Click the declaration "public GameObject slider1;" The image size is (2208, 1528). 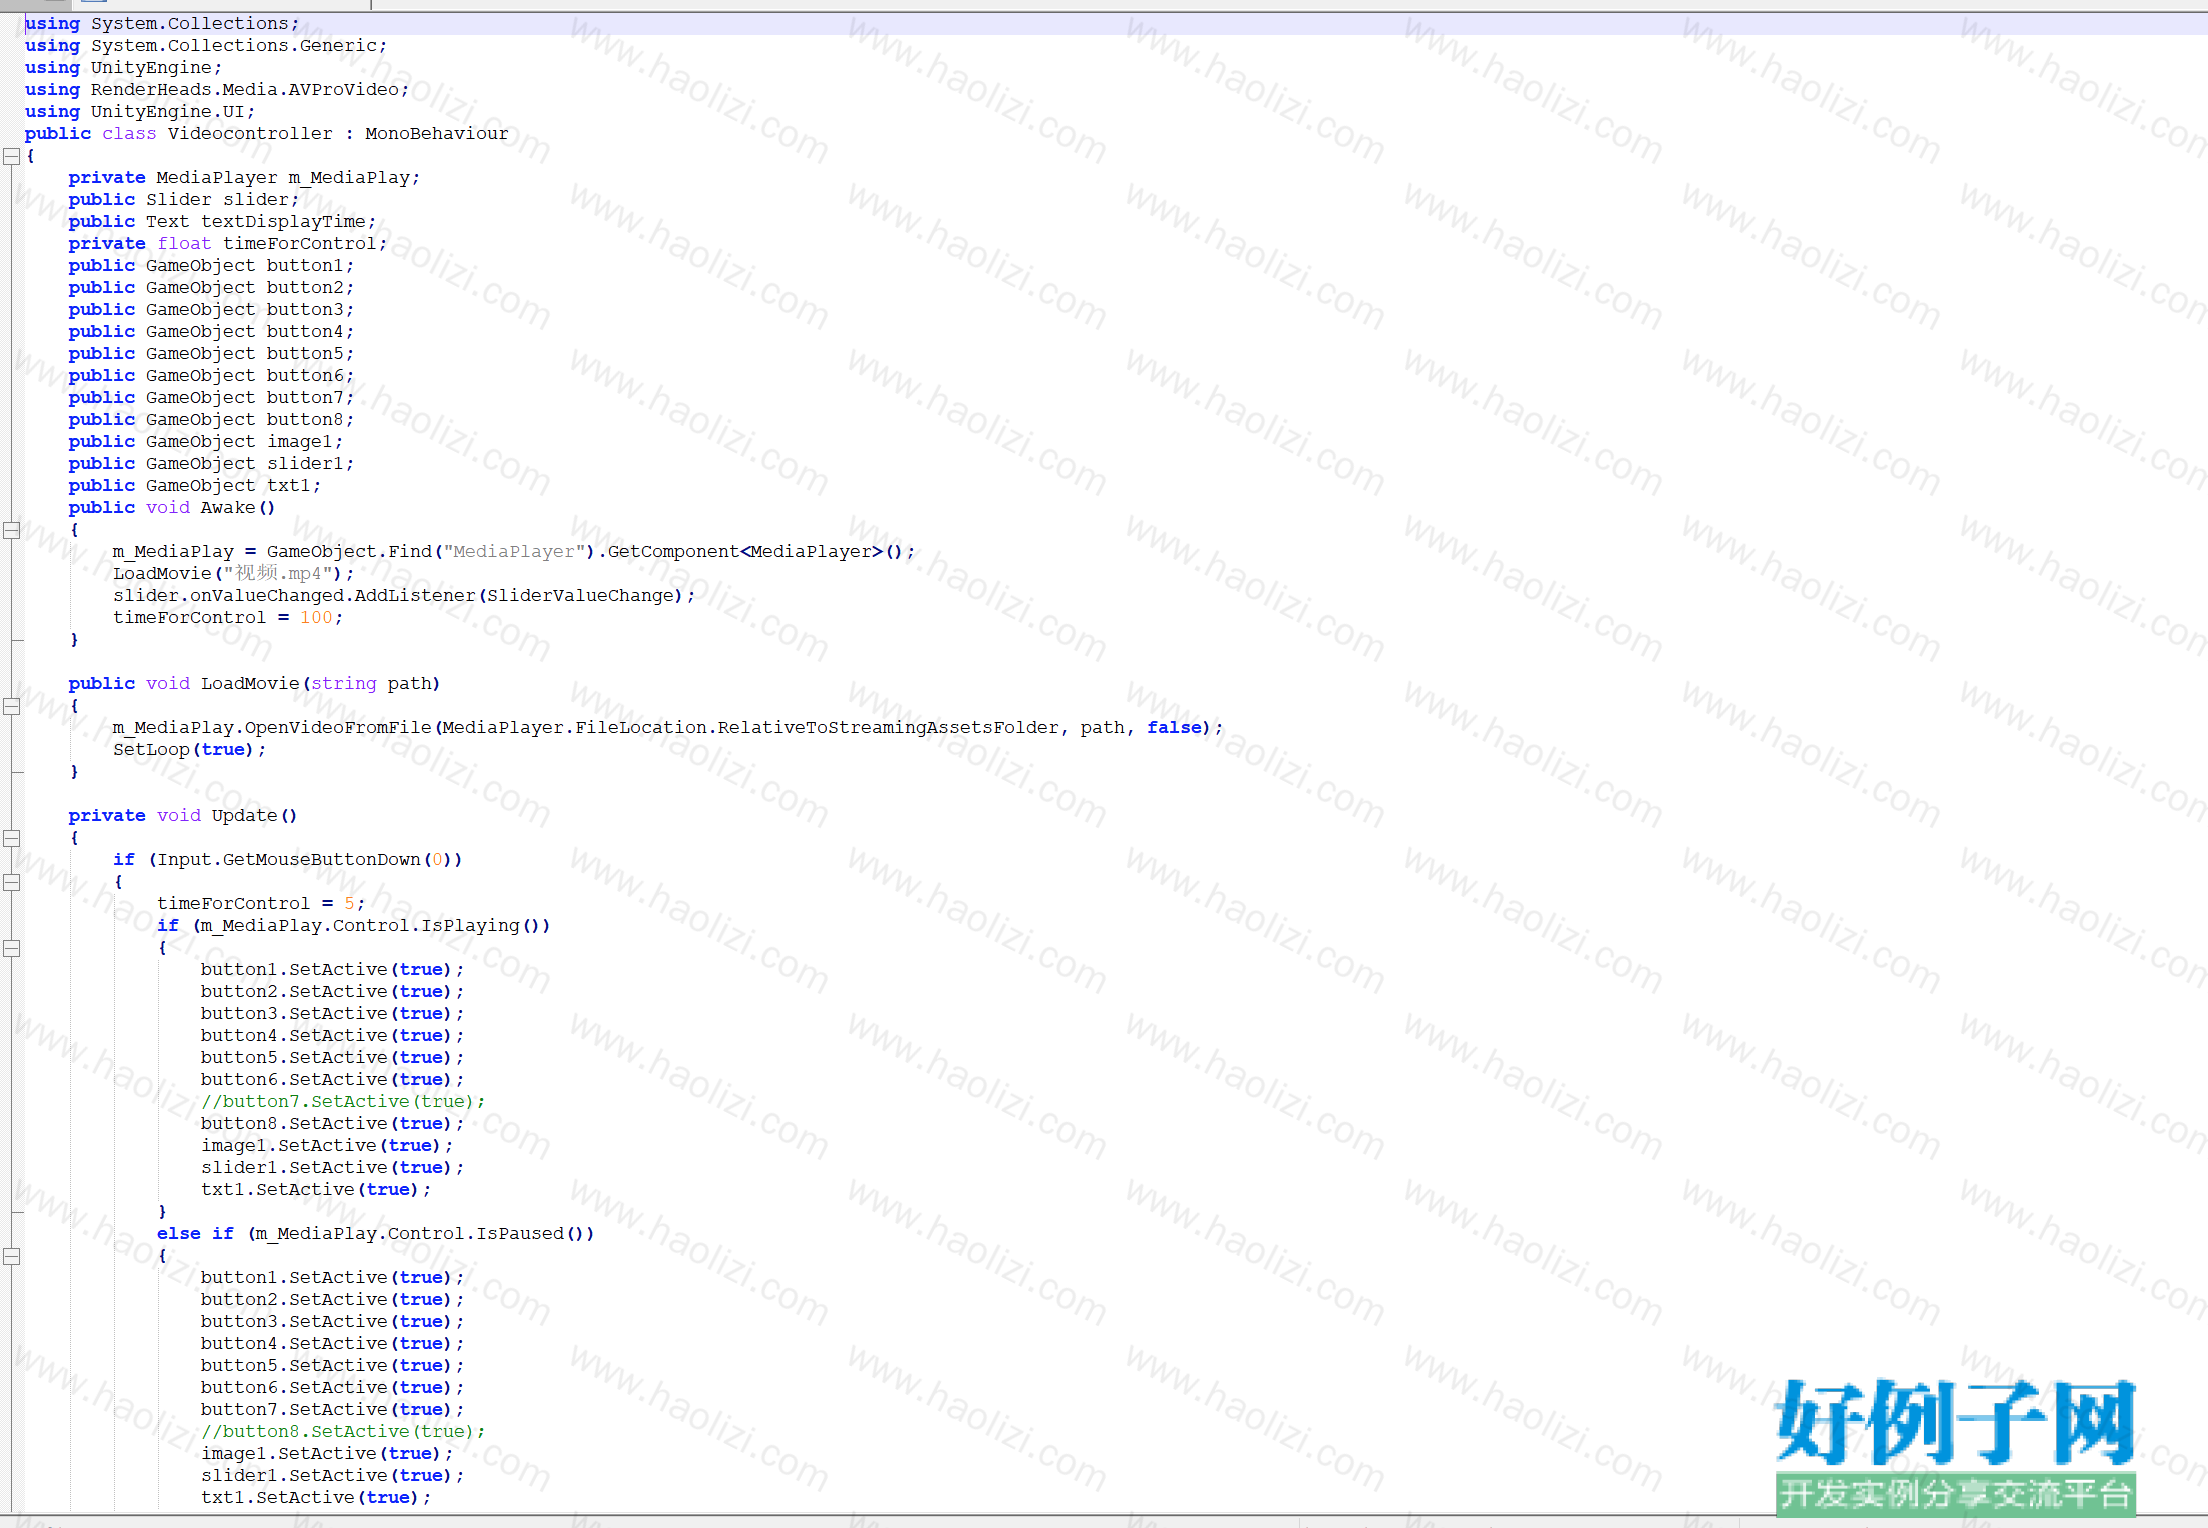(212, 464)
